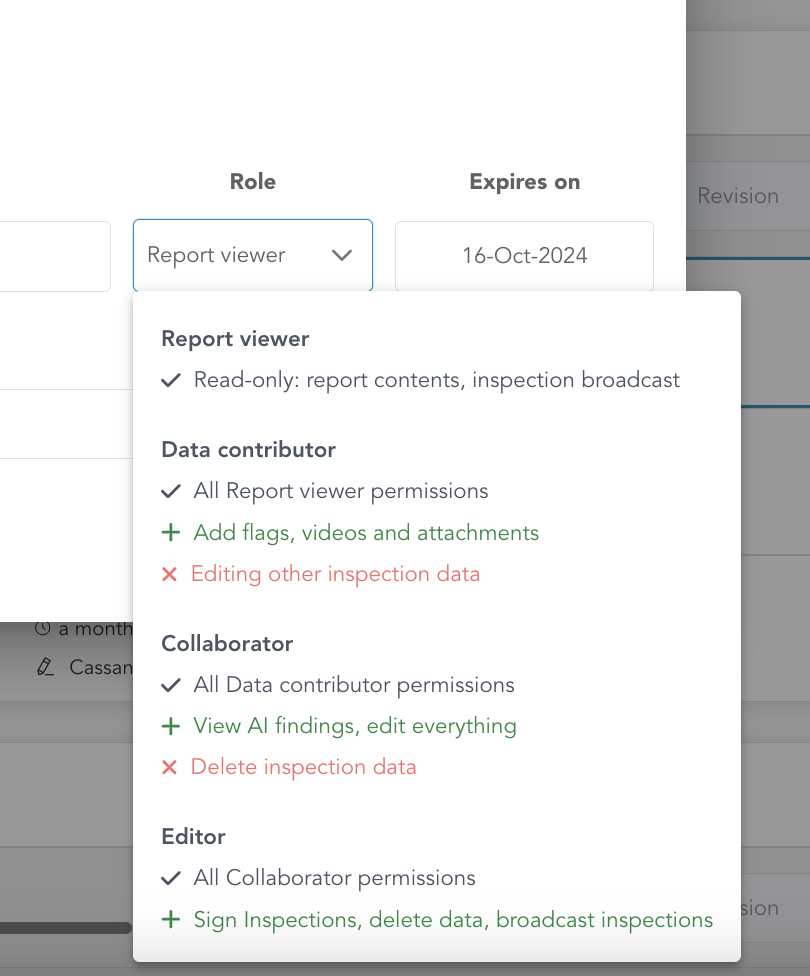This screenshot has width=810, height=976.
Task: Click the pencil edit icon beside Cassan
Action: pos(45,667)
